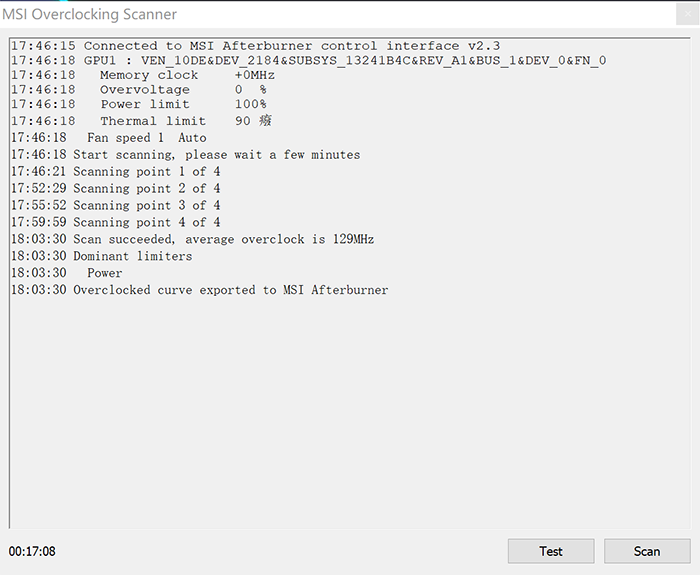This screenshot has width=700, height=575.
Task: Click the 'Dominant limiters' log line
Action: click(x=101, y=256)
